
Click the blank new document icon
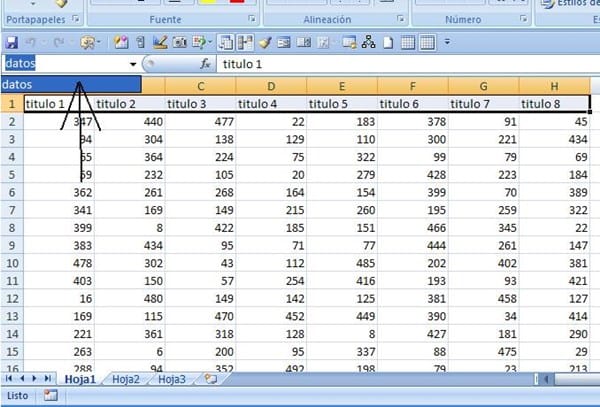(387, 42)
